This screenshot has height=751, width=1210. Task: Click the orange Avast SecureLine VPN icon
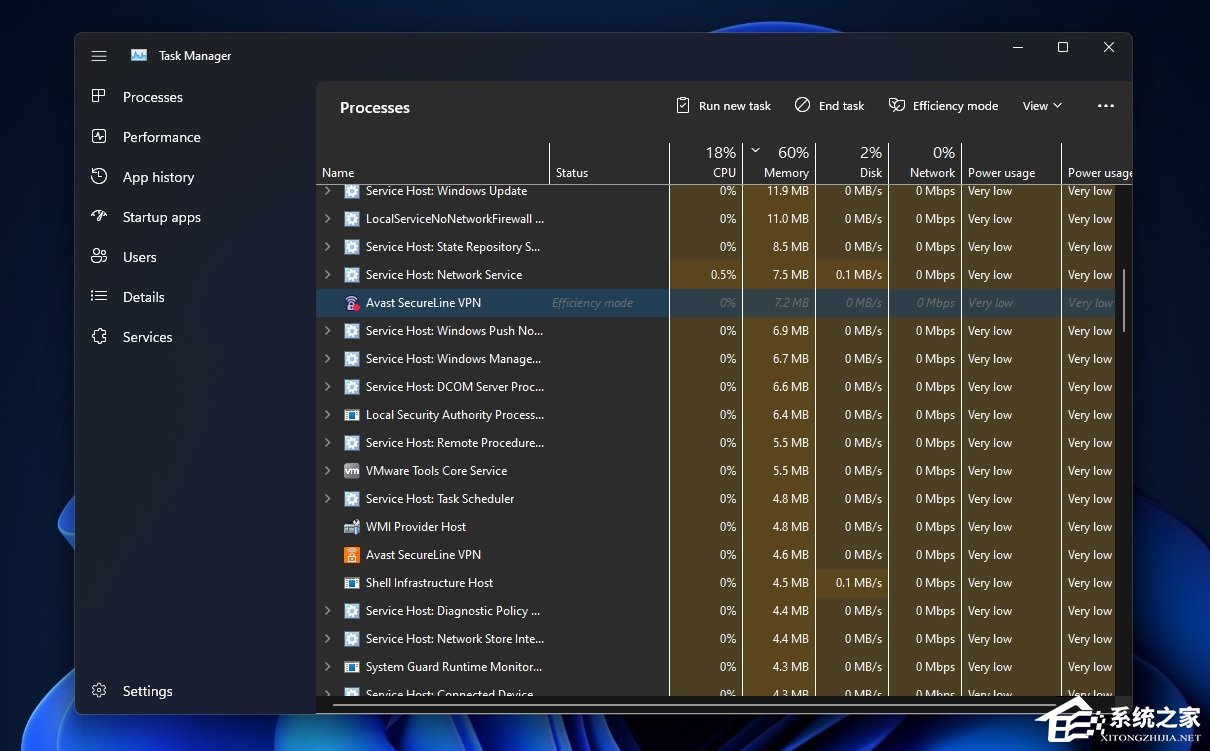pos(352,555)
